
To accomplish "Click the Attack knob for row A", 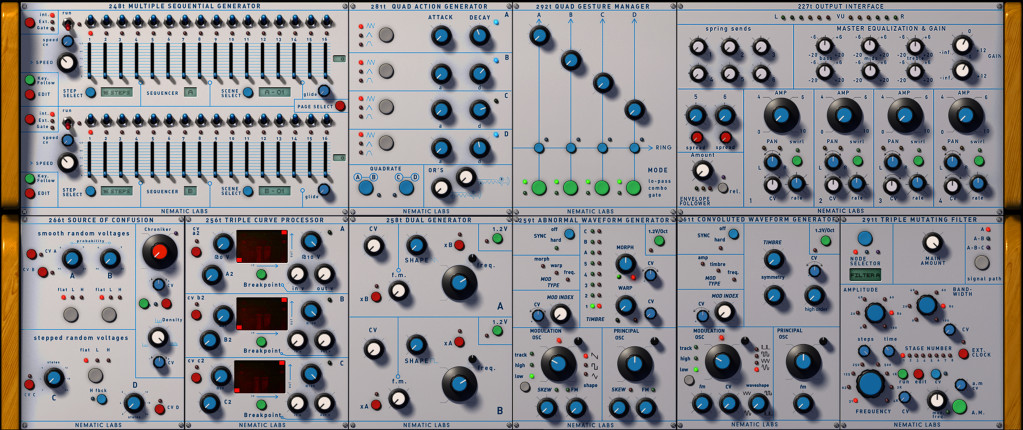I will click(x=441, y=38).
